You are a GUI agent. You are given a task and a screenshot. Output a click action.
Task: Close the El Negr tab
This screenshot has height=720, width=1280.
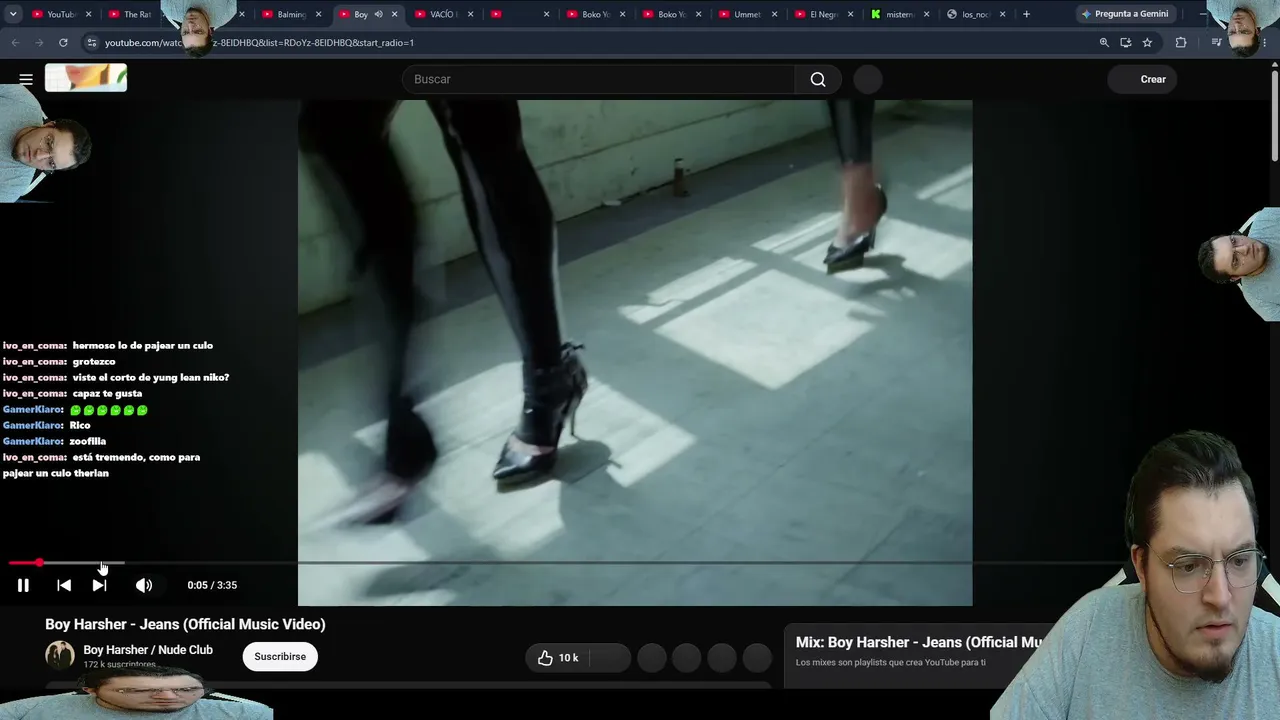point(850,14)
